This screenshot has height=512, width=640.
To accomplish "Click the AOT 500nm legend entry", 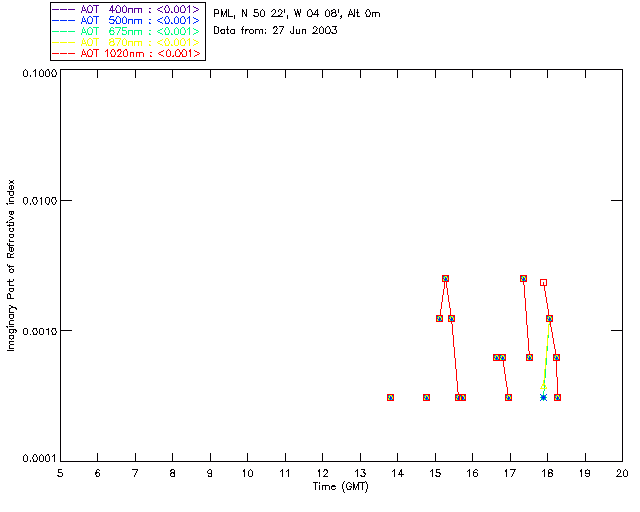I will coord(127,20).
